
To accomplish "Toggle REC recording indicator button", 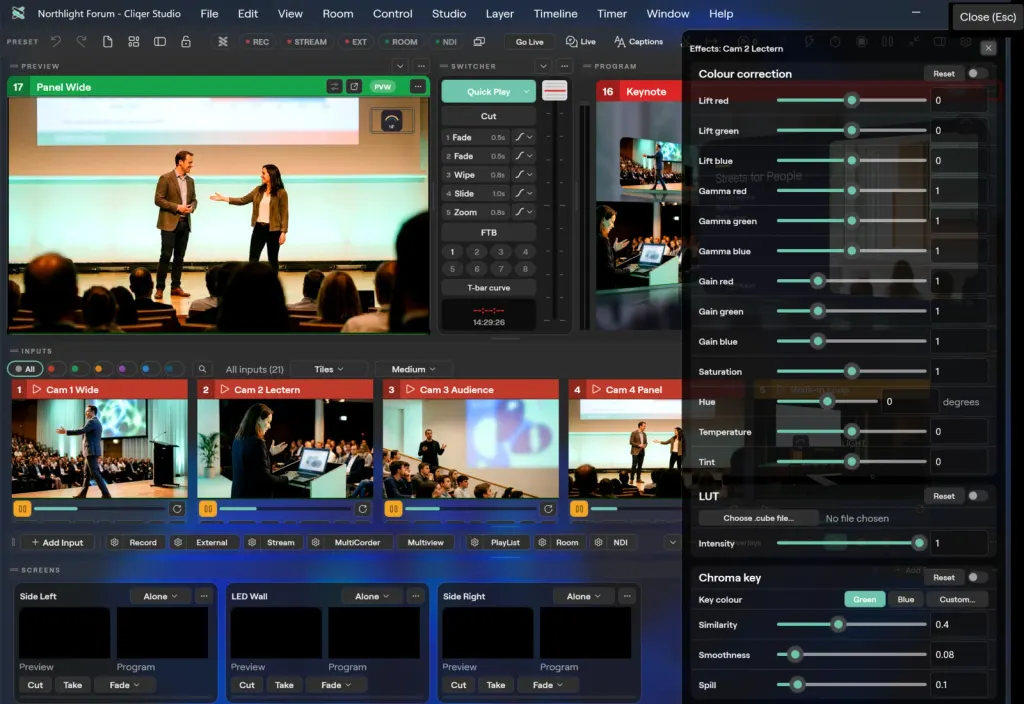I will 257,41.
